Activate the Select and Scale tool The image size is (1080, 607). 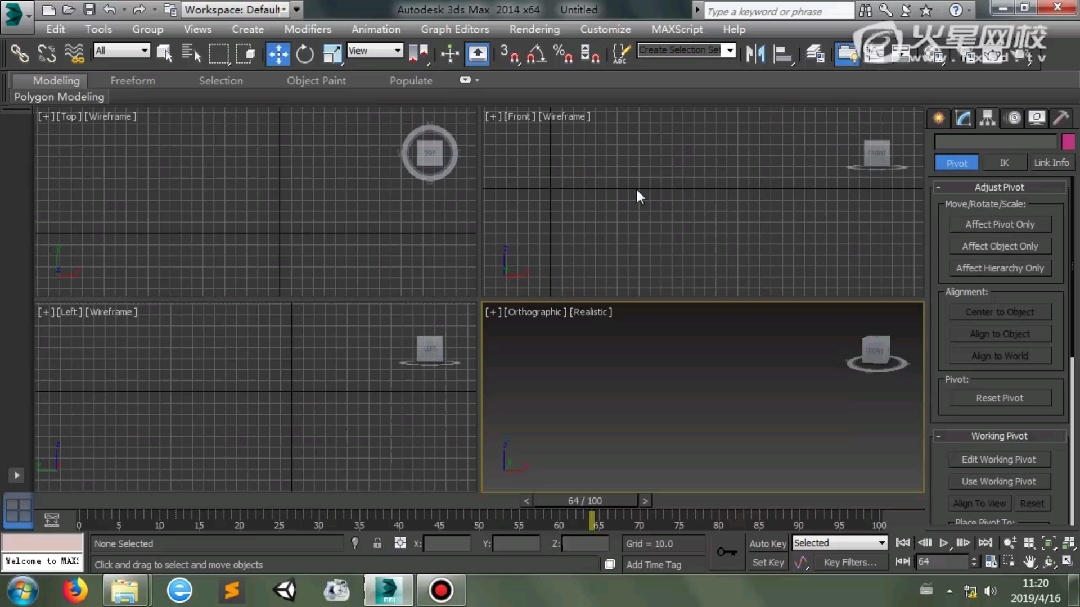331,53
